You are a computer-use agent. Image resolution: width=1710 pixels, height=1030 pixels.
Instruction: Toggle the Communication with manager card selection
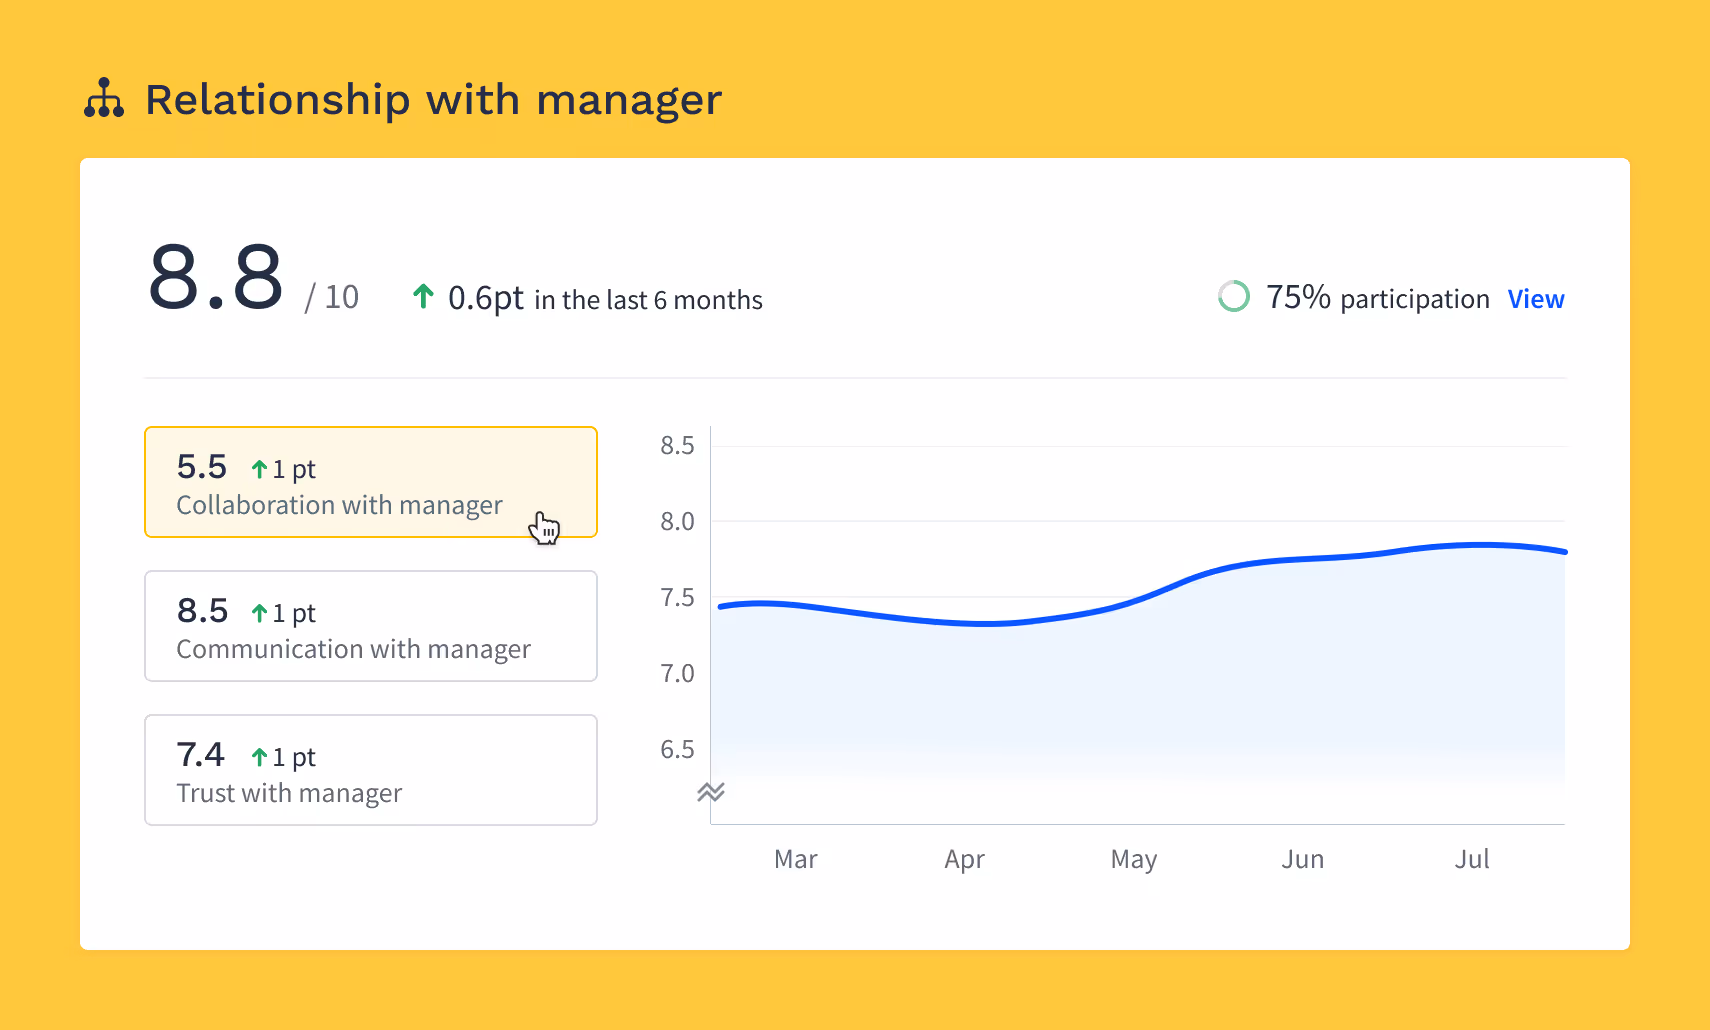pyautogui.click(x=370, y=626)
